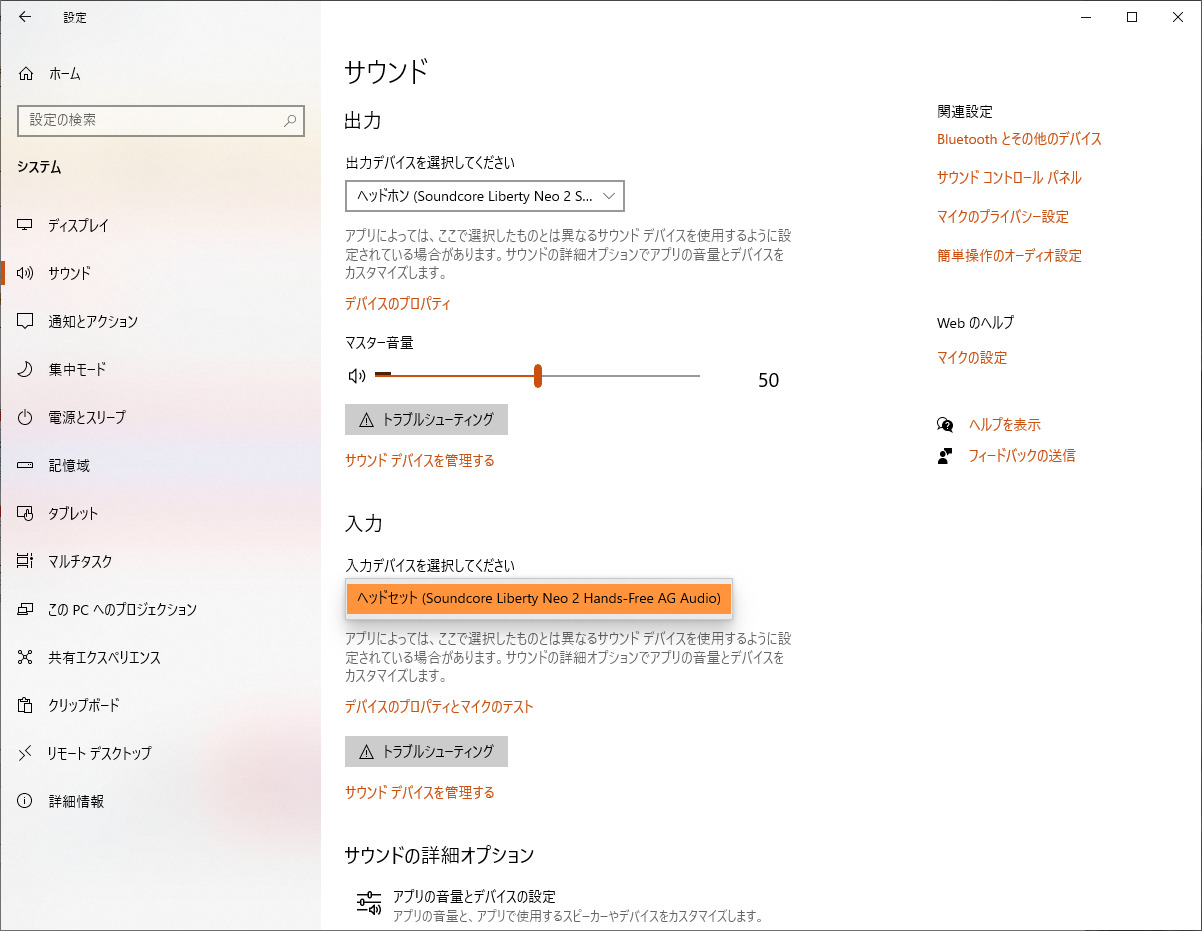Click the search magnifier icon
The height and width of the screenshot is (931, 1202).
(x=290, y=120)
